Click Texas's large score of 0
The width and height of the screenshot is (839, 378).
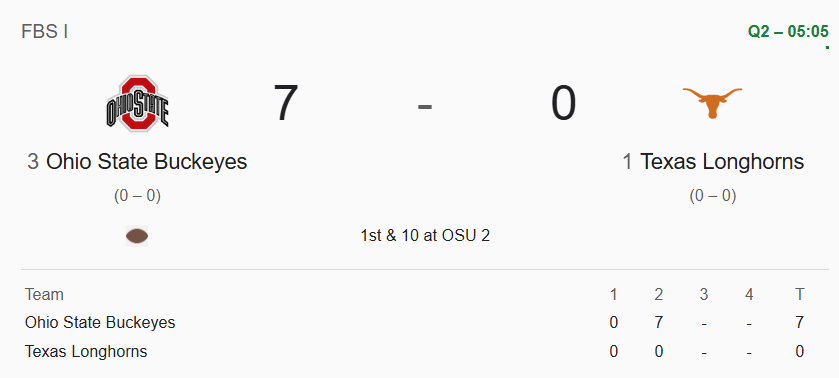(563, 103)
